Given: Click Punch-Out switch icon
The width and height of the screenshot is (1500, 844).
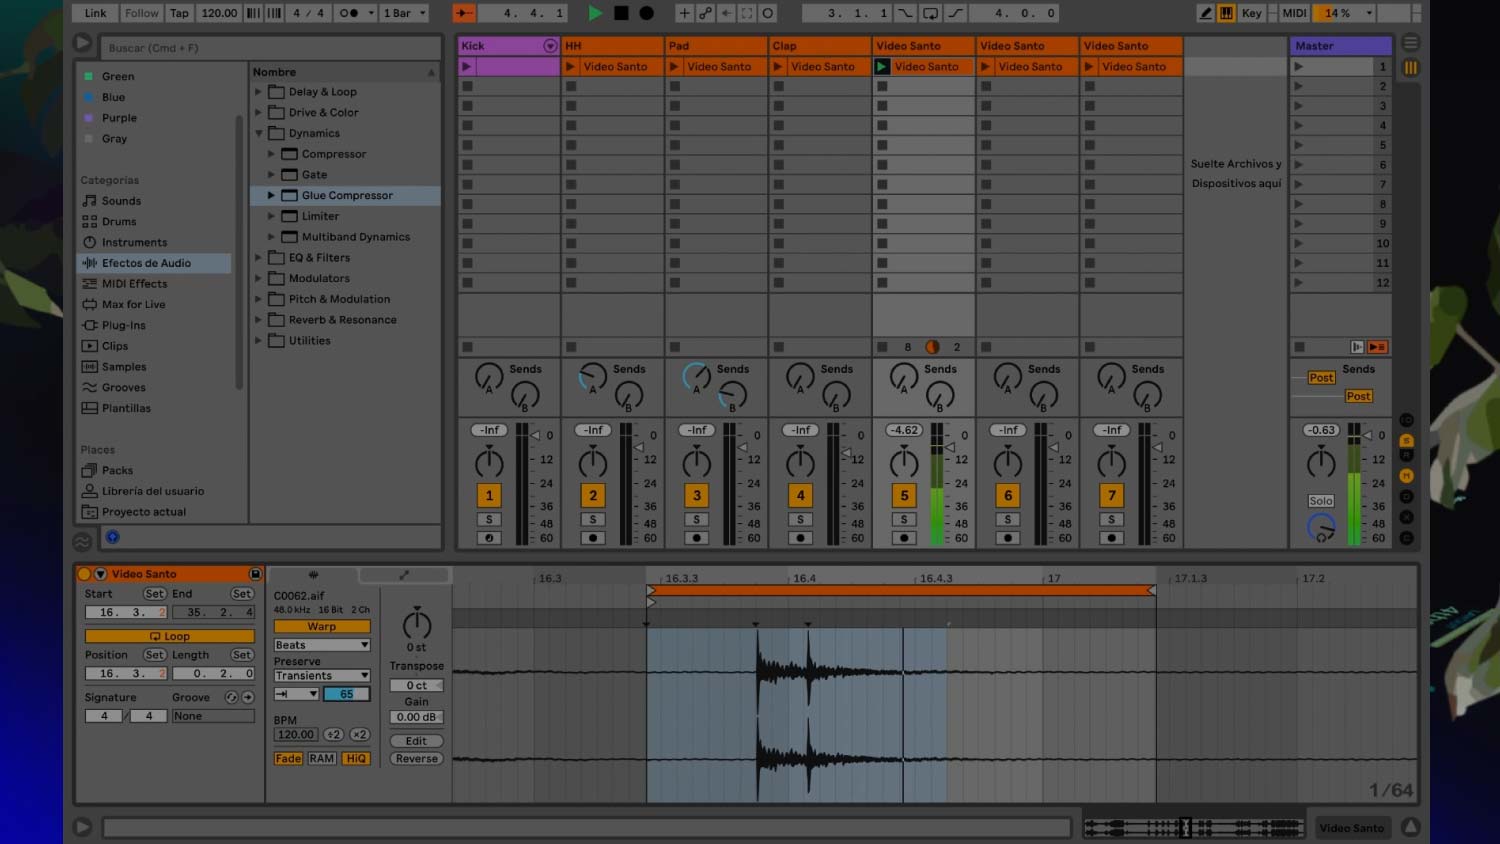Looking at the screenshot, I should 956,13.
